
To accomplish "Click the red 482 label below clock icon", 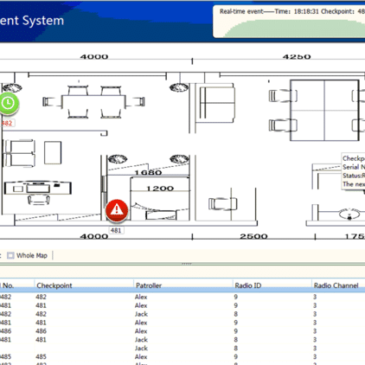I will coord(7,123).
